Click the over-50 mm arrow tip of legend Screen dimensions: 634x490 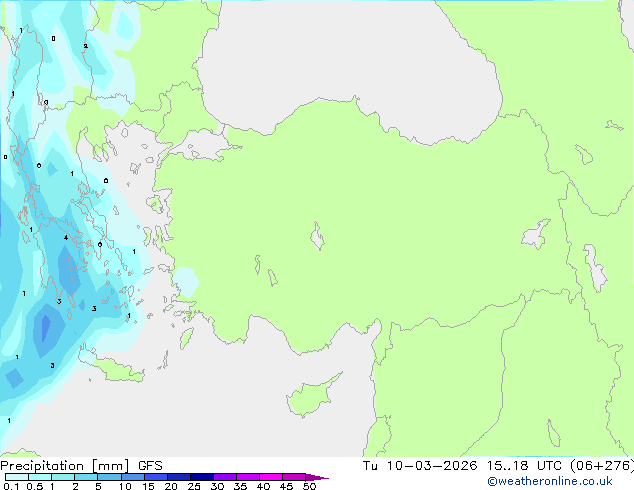click(x=317, y=477)
